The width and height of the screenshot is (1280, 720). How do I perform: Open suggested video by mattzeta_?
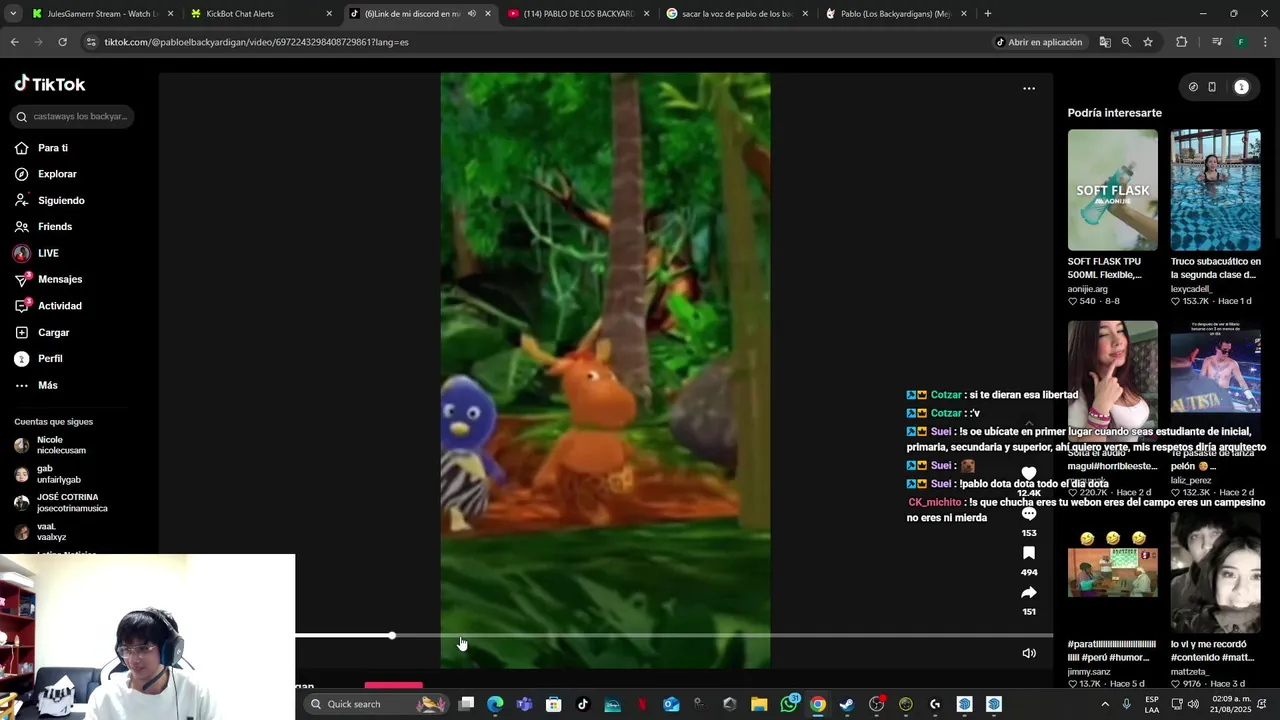point(1215,574)
